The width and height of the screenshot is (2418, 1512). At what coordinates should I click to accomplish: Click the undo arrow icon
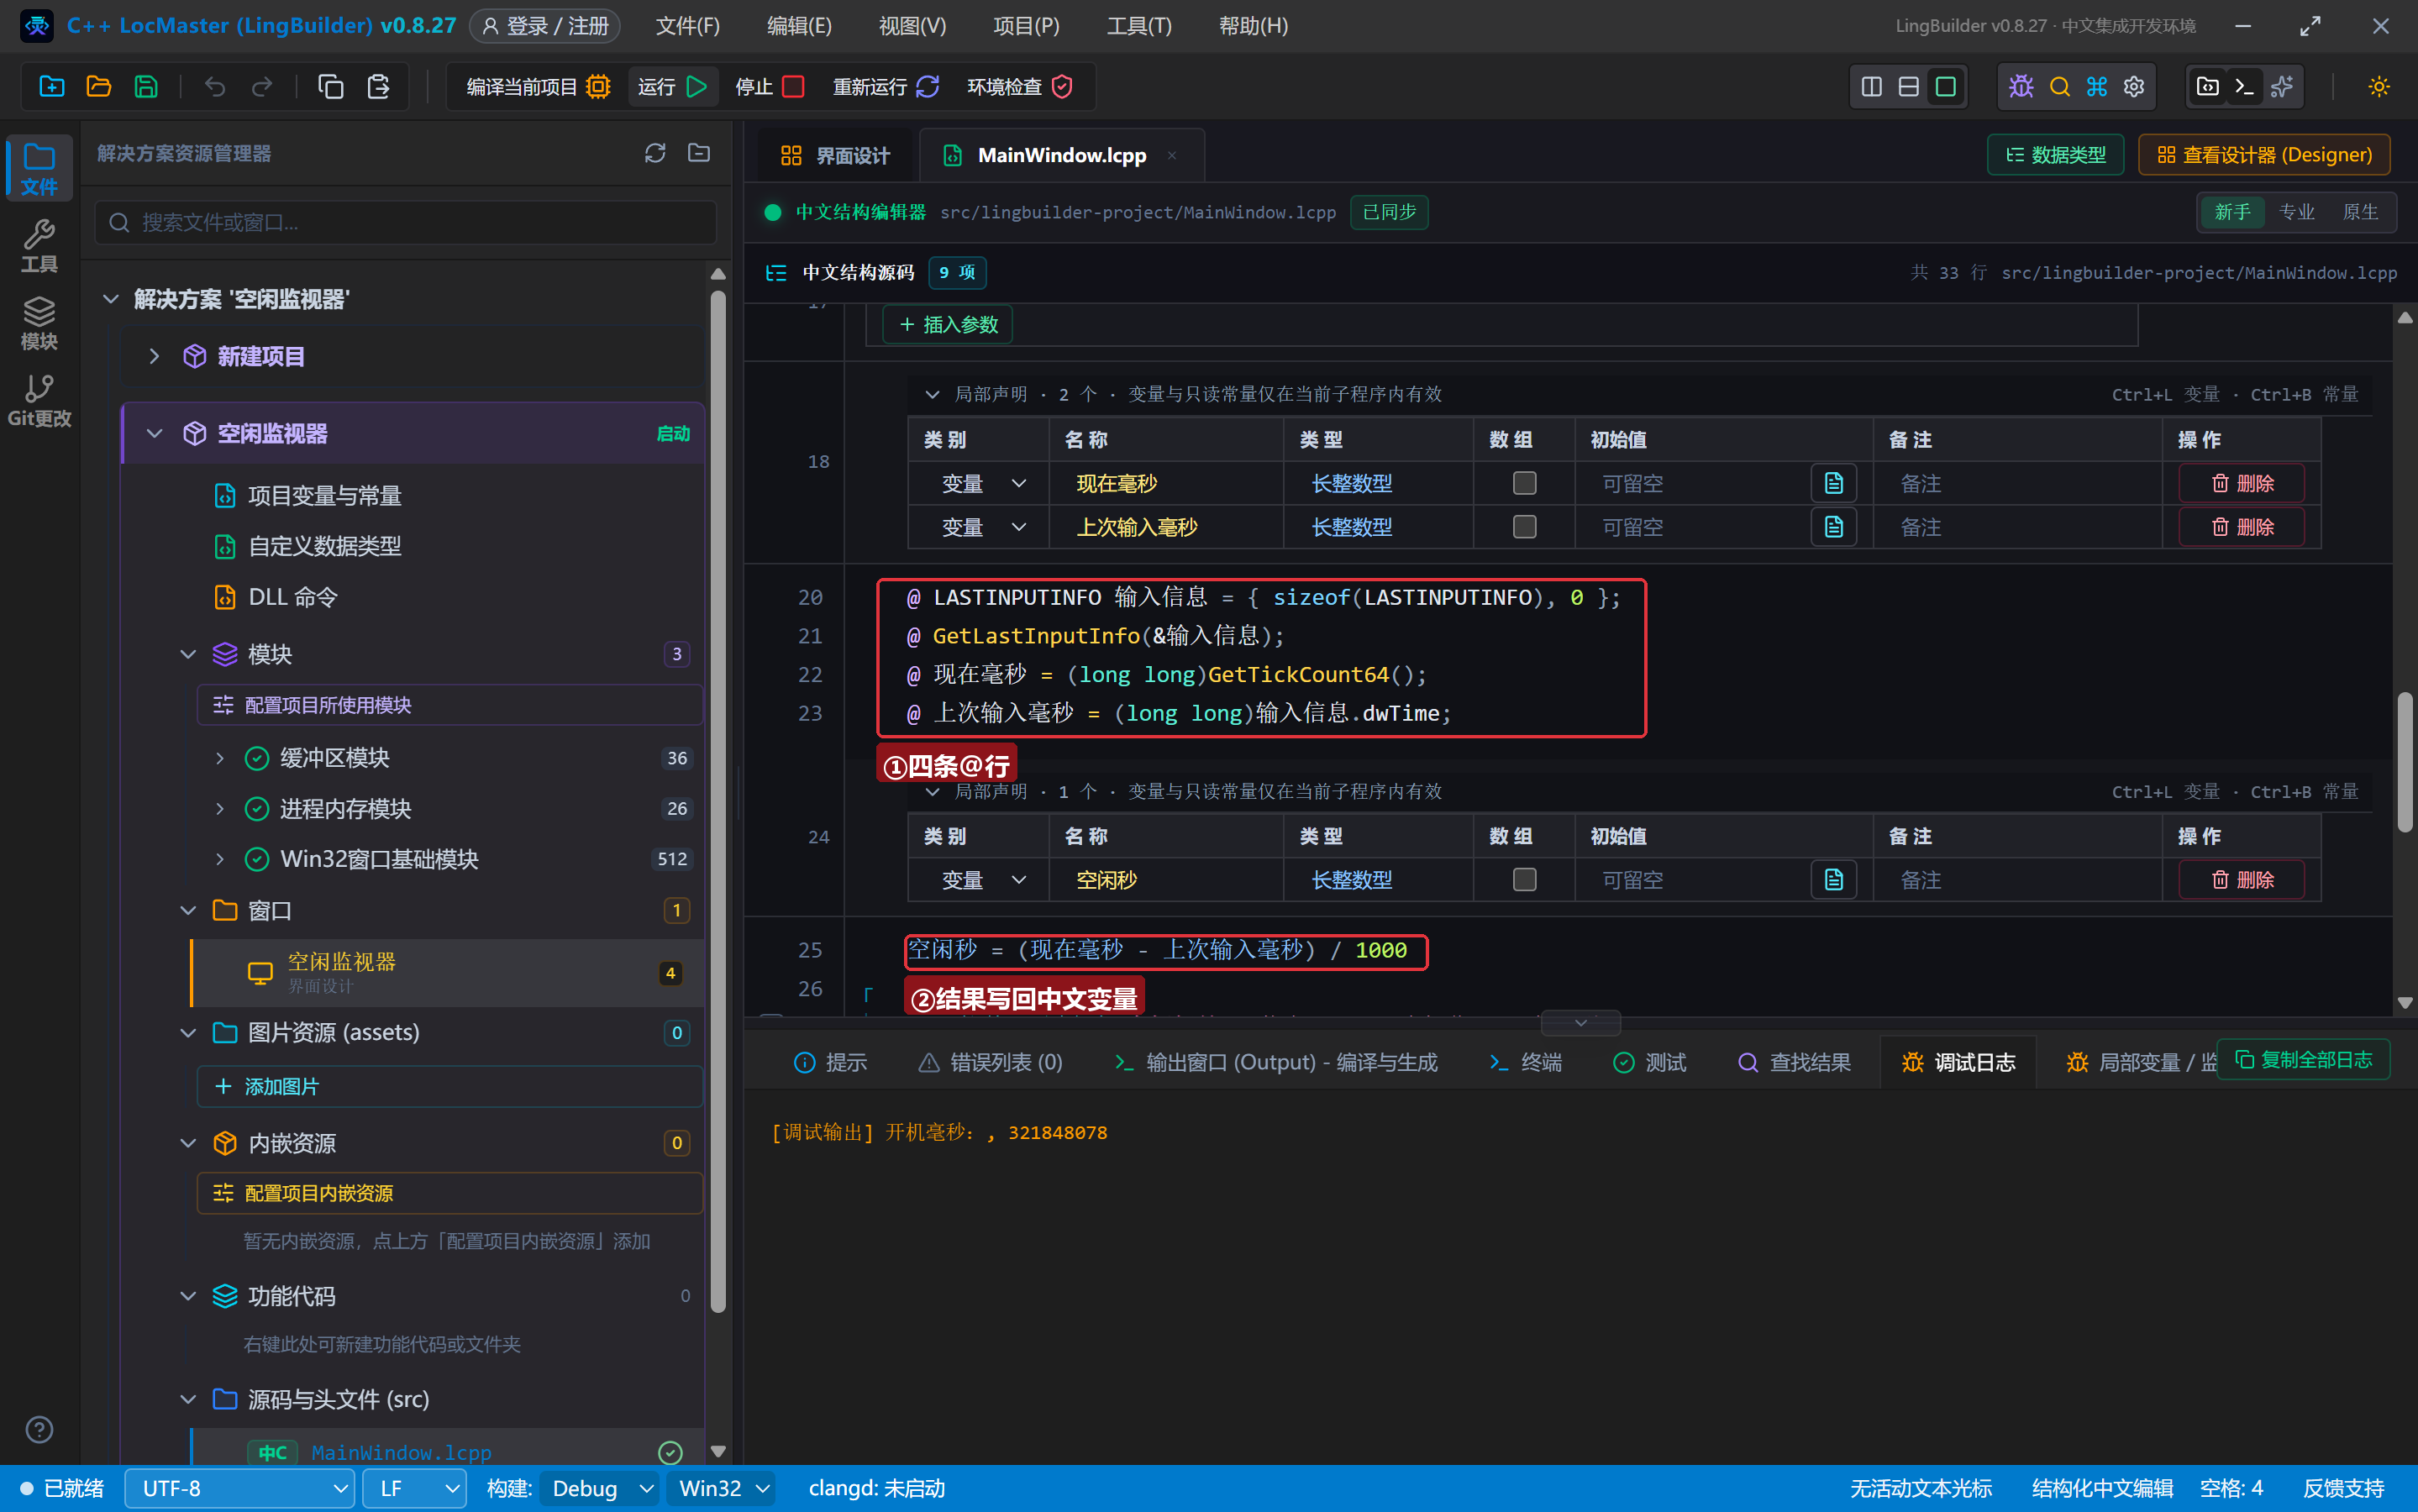(215, 87)
